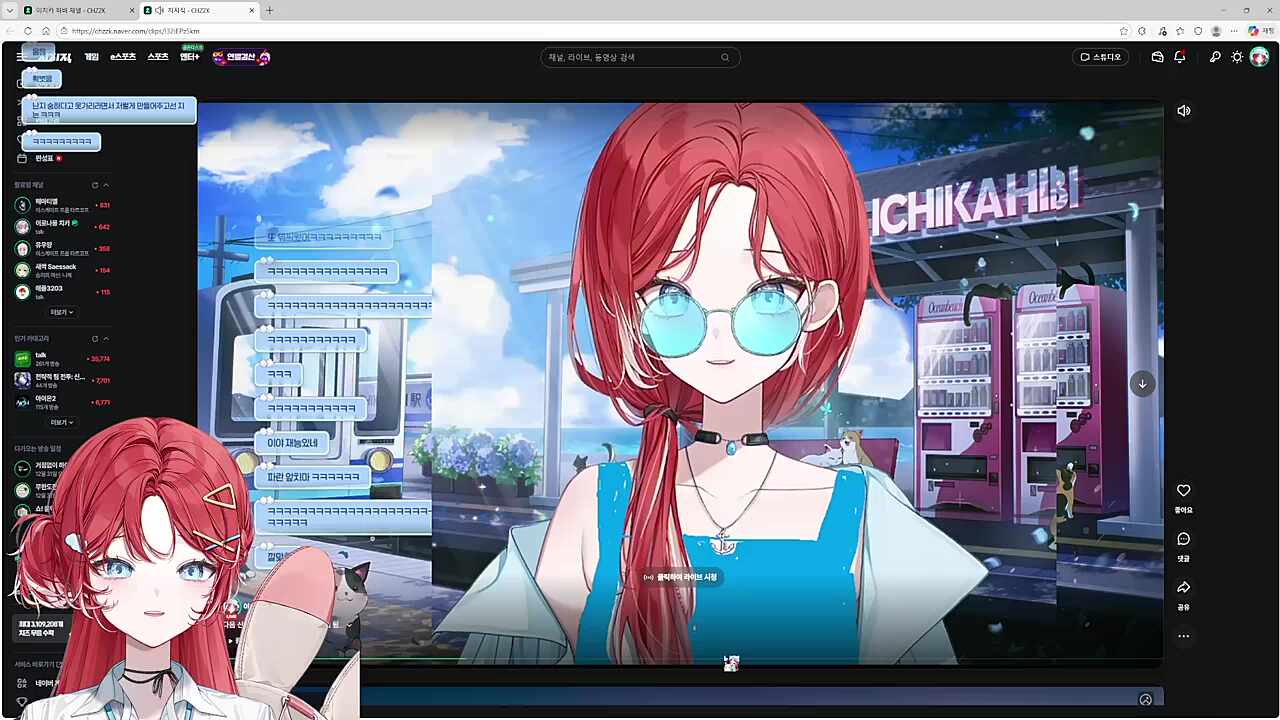
Task: Go to next clip with down arrow
Action: point(1142,383)
